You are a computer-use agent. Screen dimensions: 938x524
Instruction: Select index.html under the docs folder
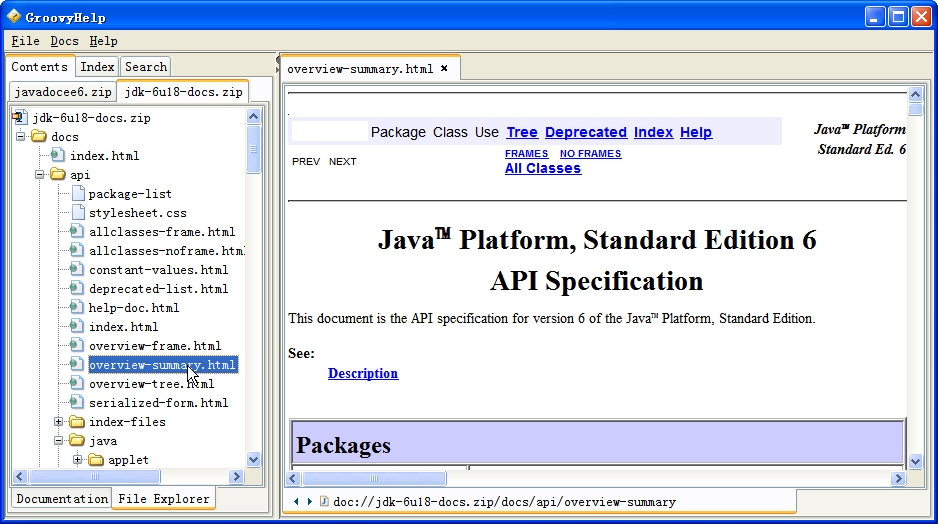tap(105, 156)
